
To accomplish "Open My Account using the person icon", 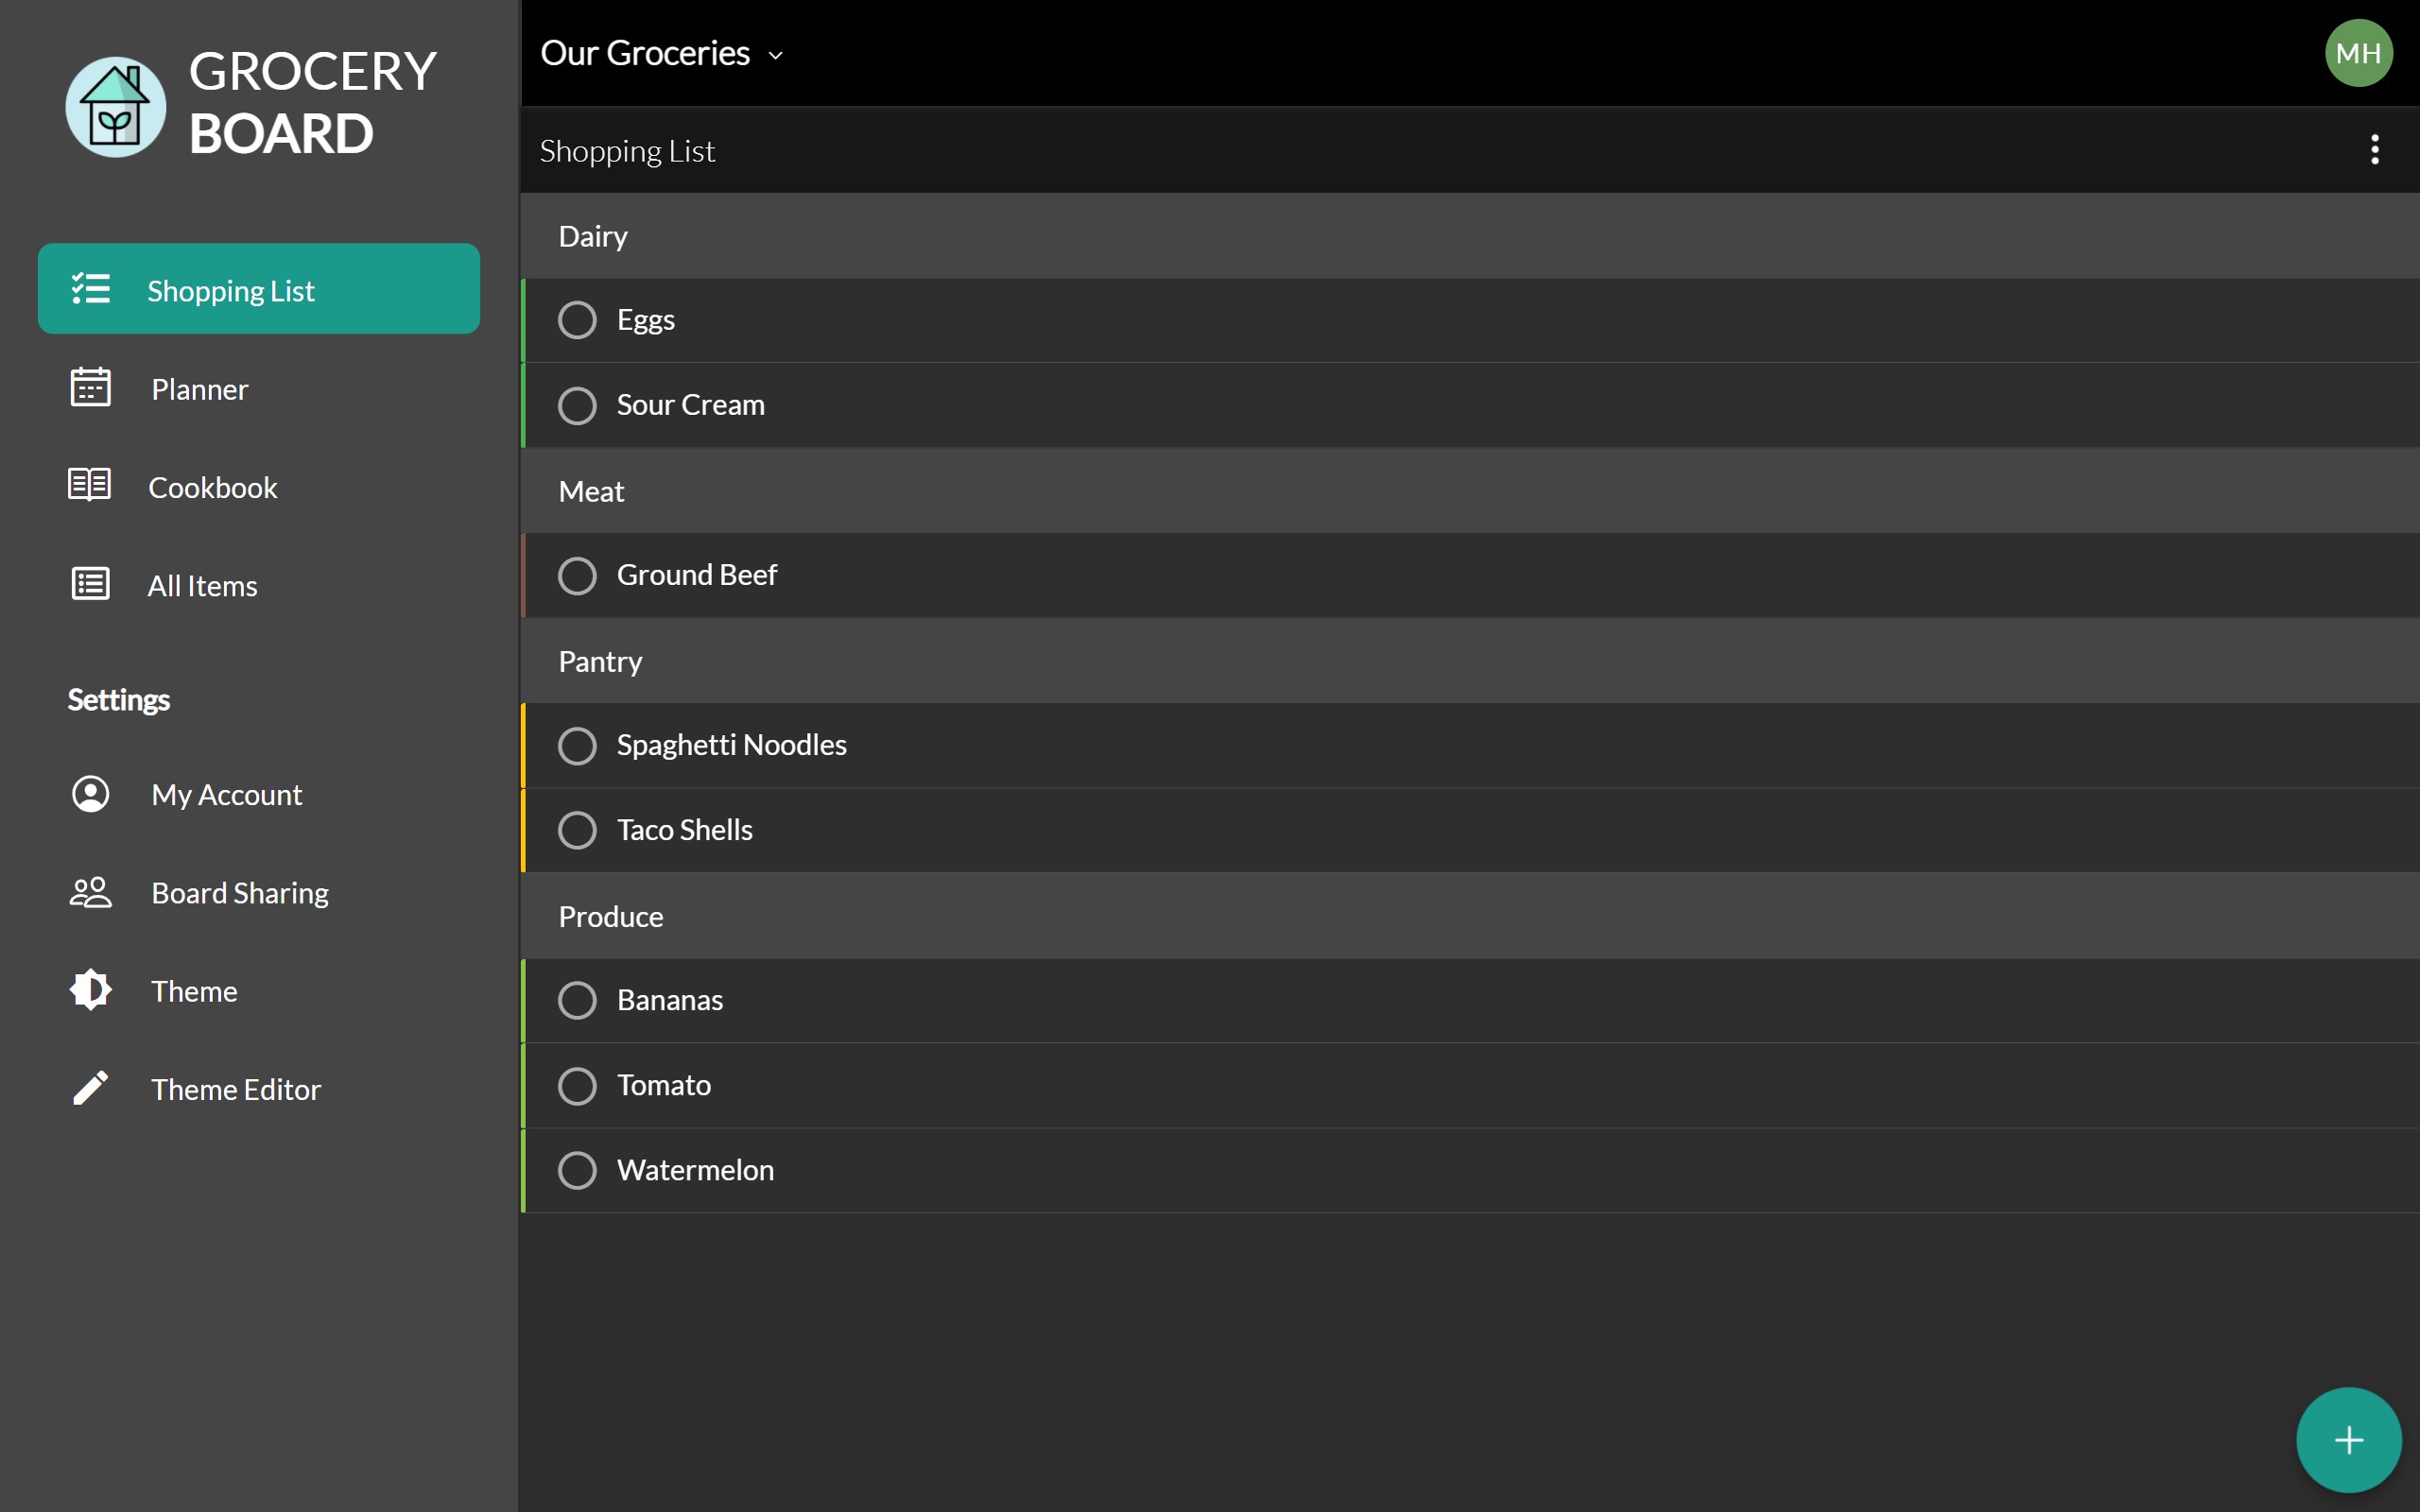I will 90,793.
